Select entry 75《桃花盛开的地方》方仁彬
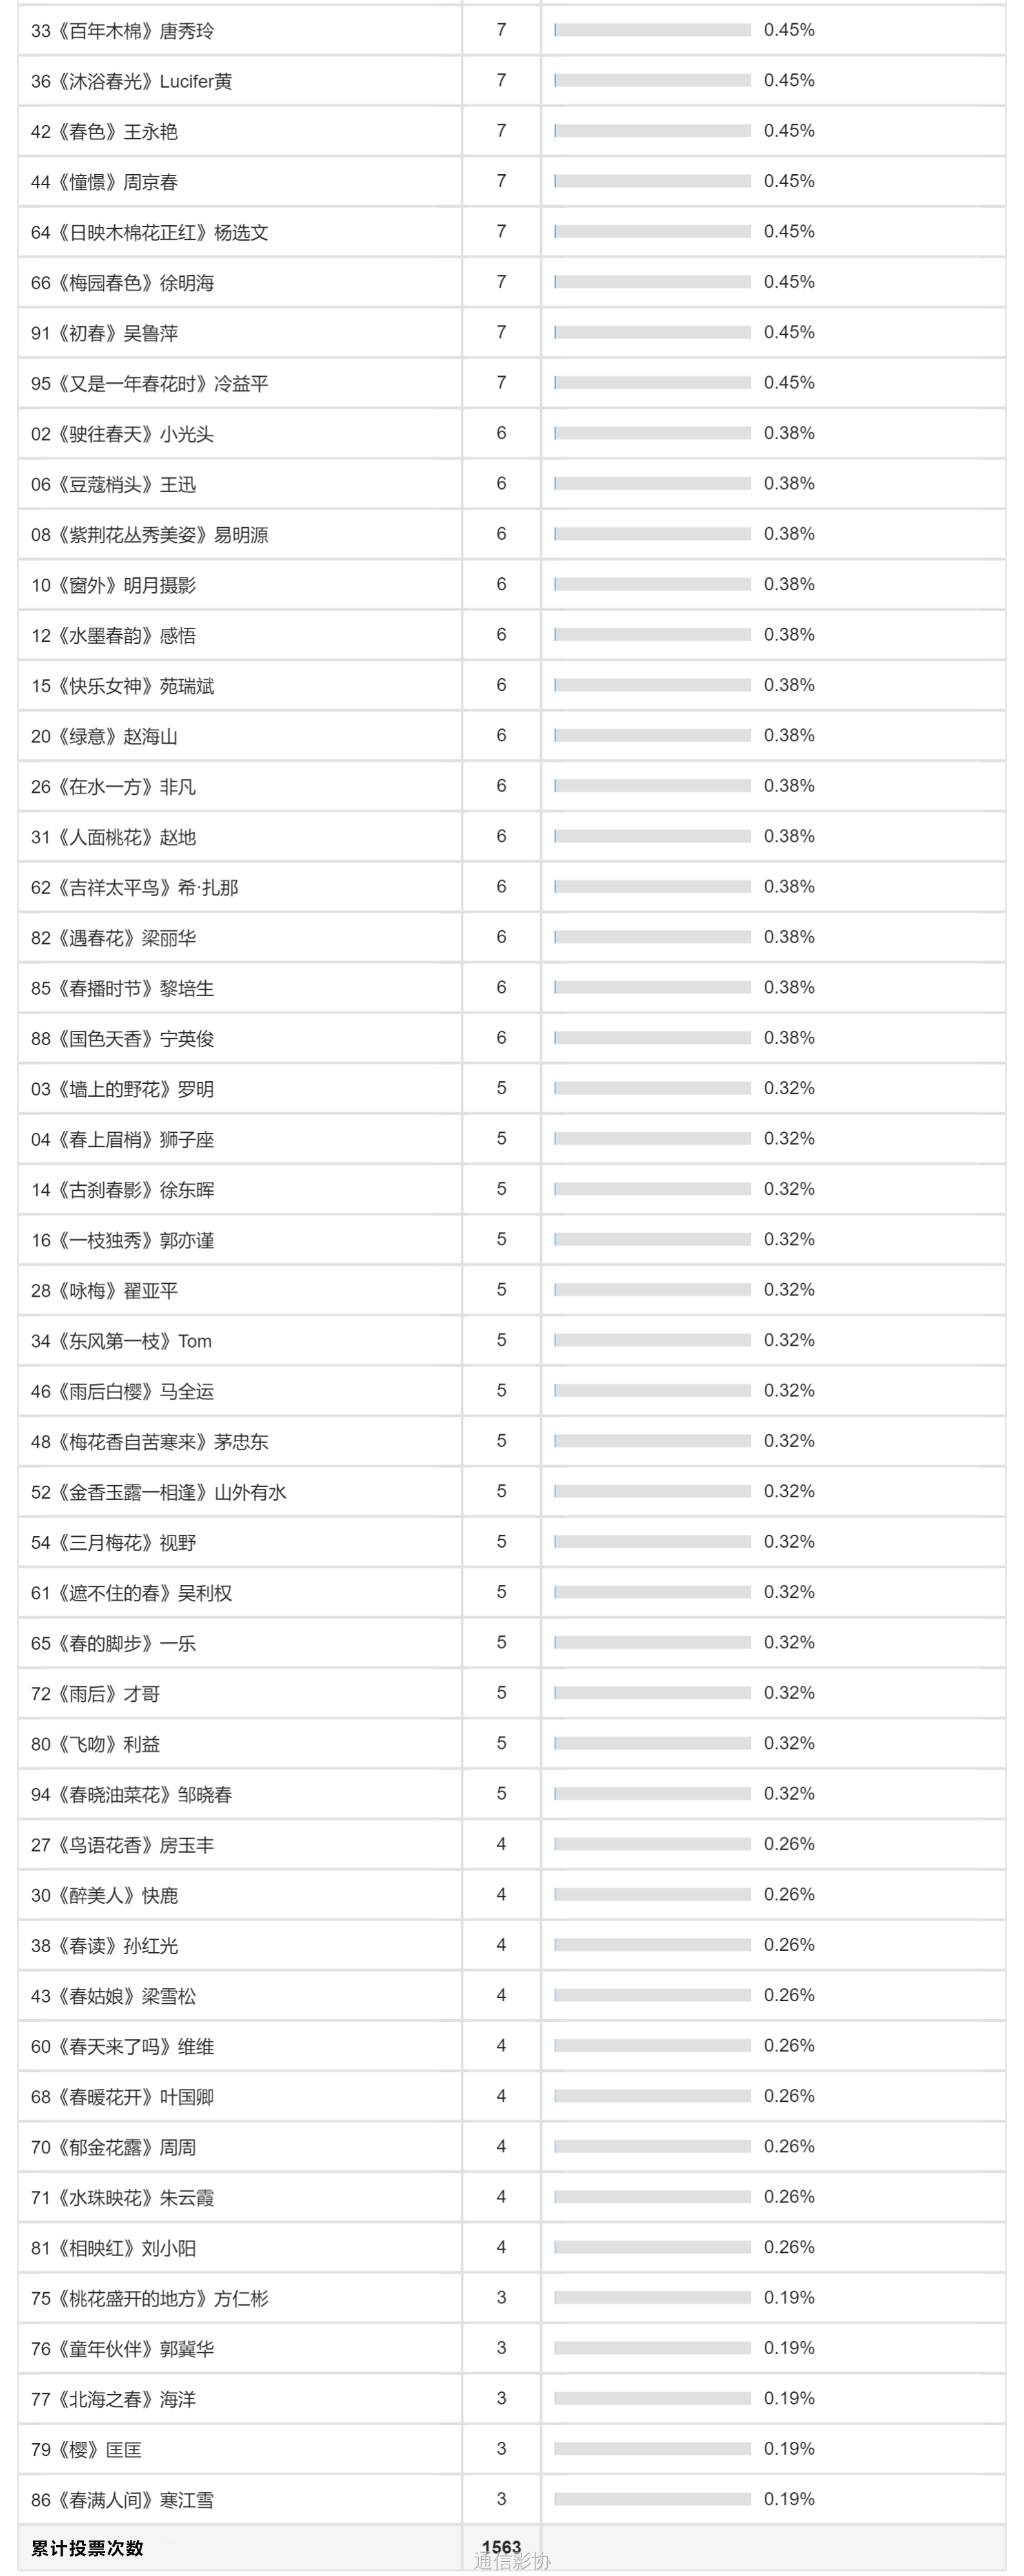The image size is (1024, 2576). 149,2298
